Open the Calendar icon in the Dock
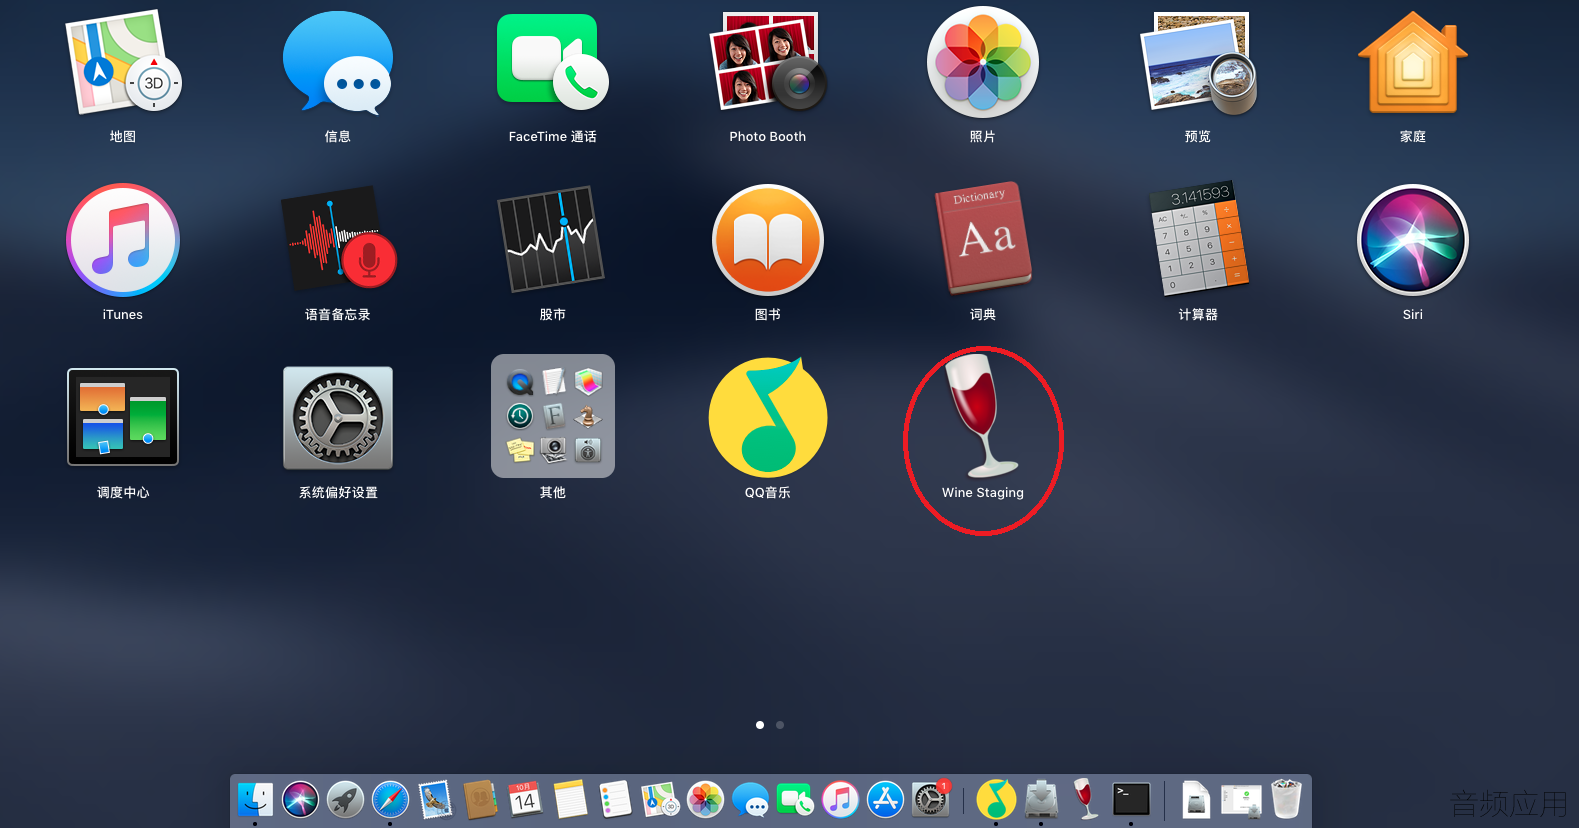This screenshot has width=1579, height=828. point(525,800)
